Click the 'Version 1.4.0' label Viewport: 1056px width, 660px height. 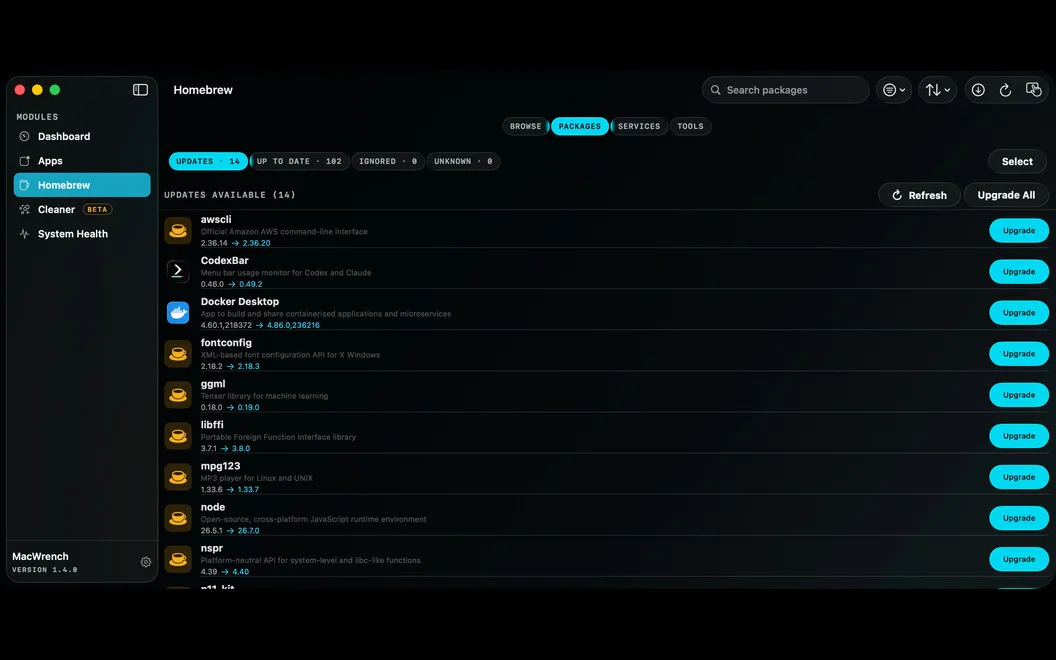44,570
